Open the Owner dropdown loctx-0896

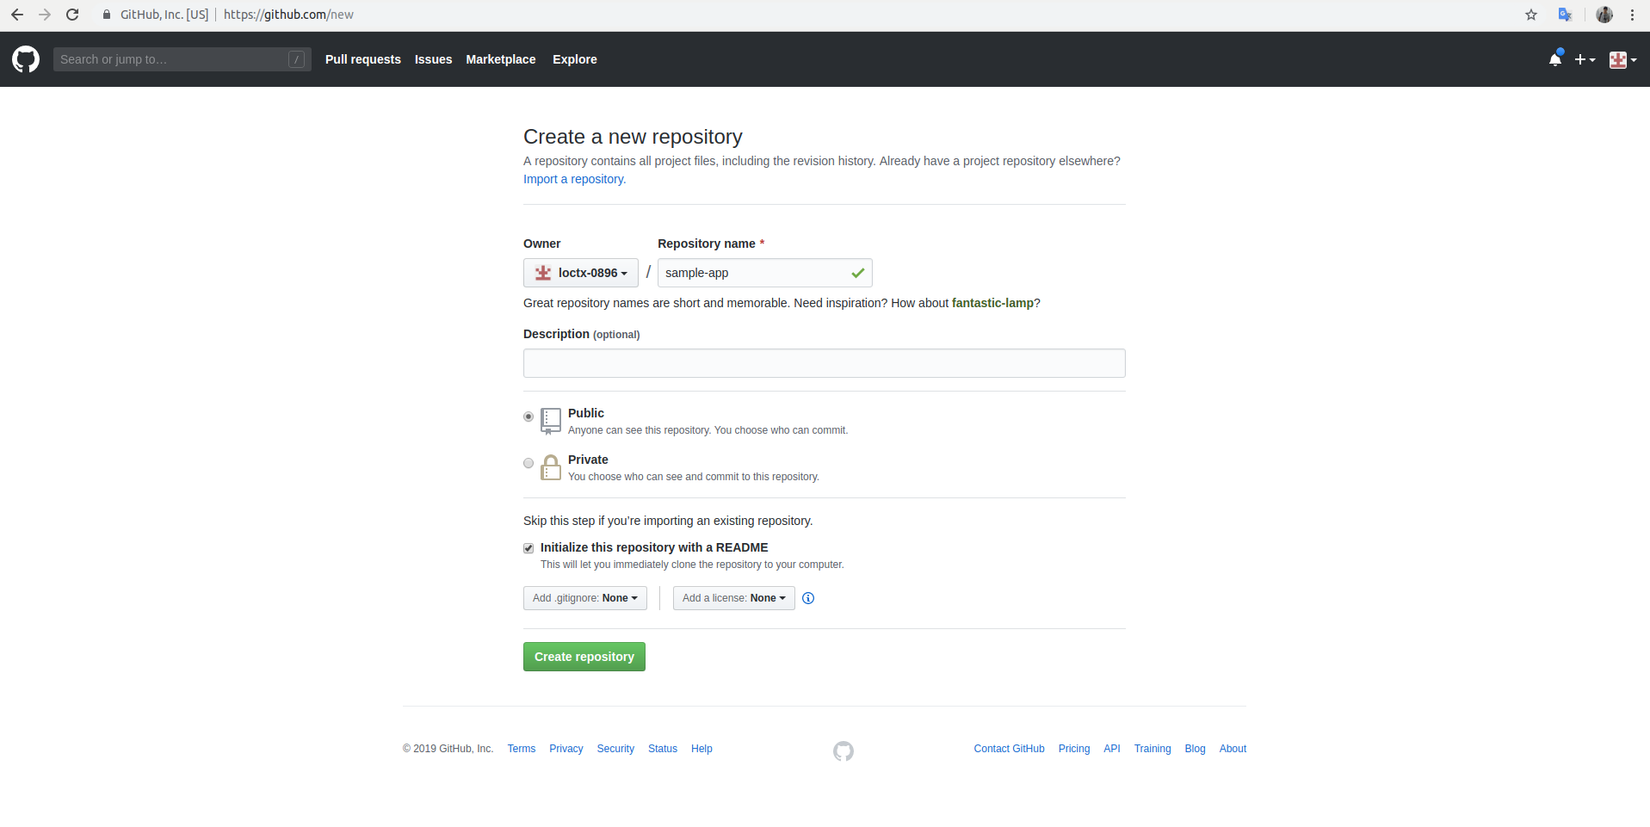coord(580,273)
